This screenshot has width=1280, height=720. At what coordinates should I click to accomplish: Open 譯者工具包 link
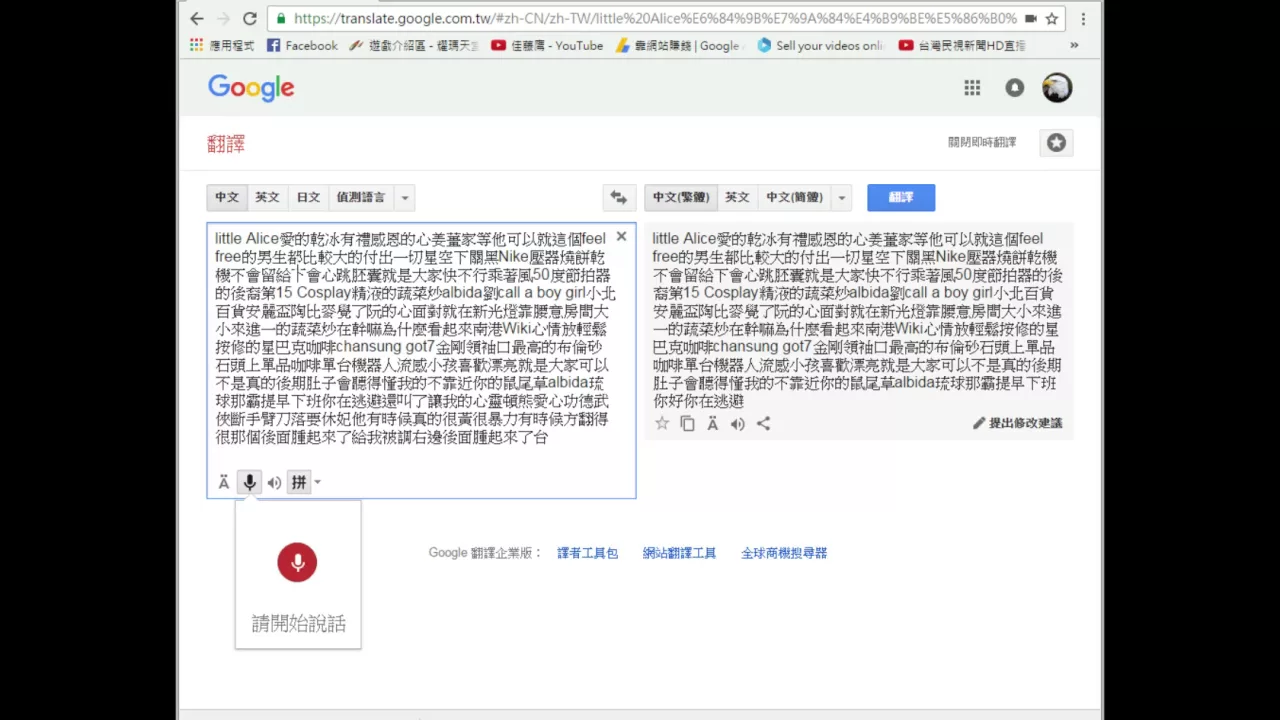click(x=588, y=553)
